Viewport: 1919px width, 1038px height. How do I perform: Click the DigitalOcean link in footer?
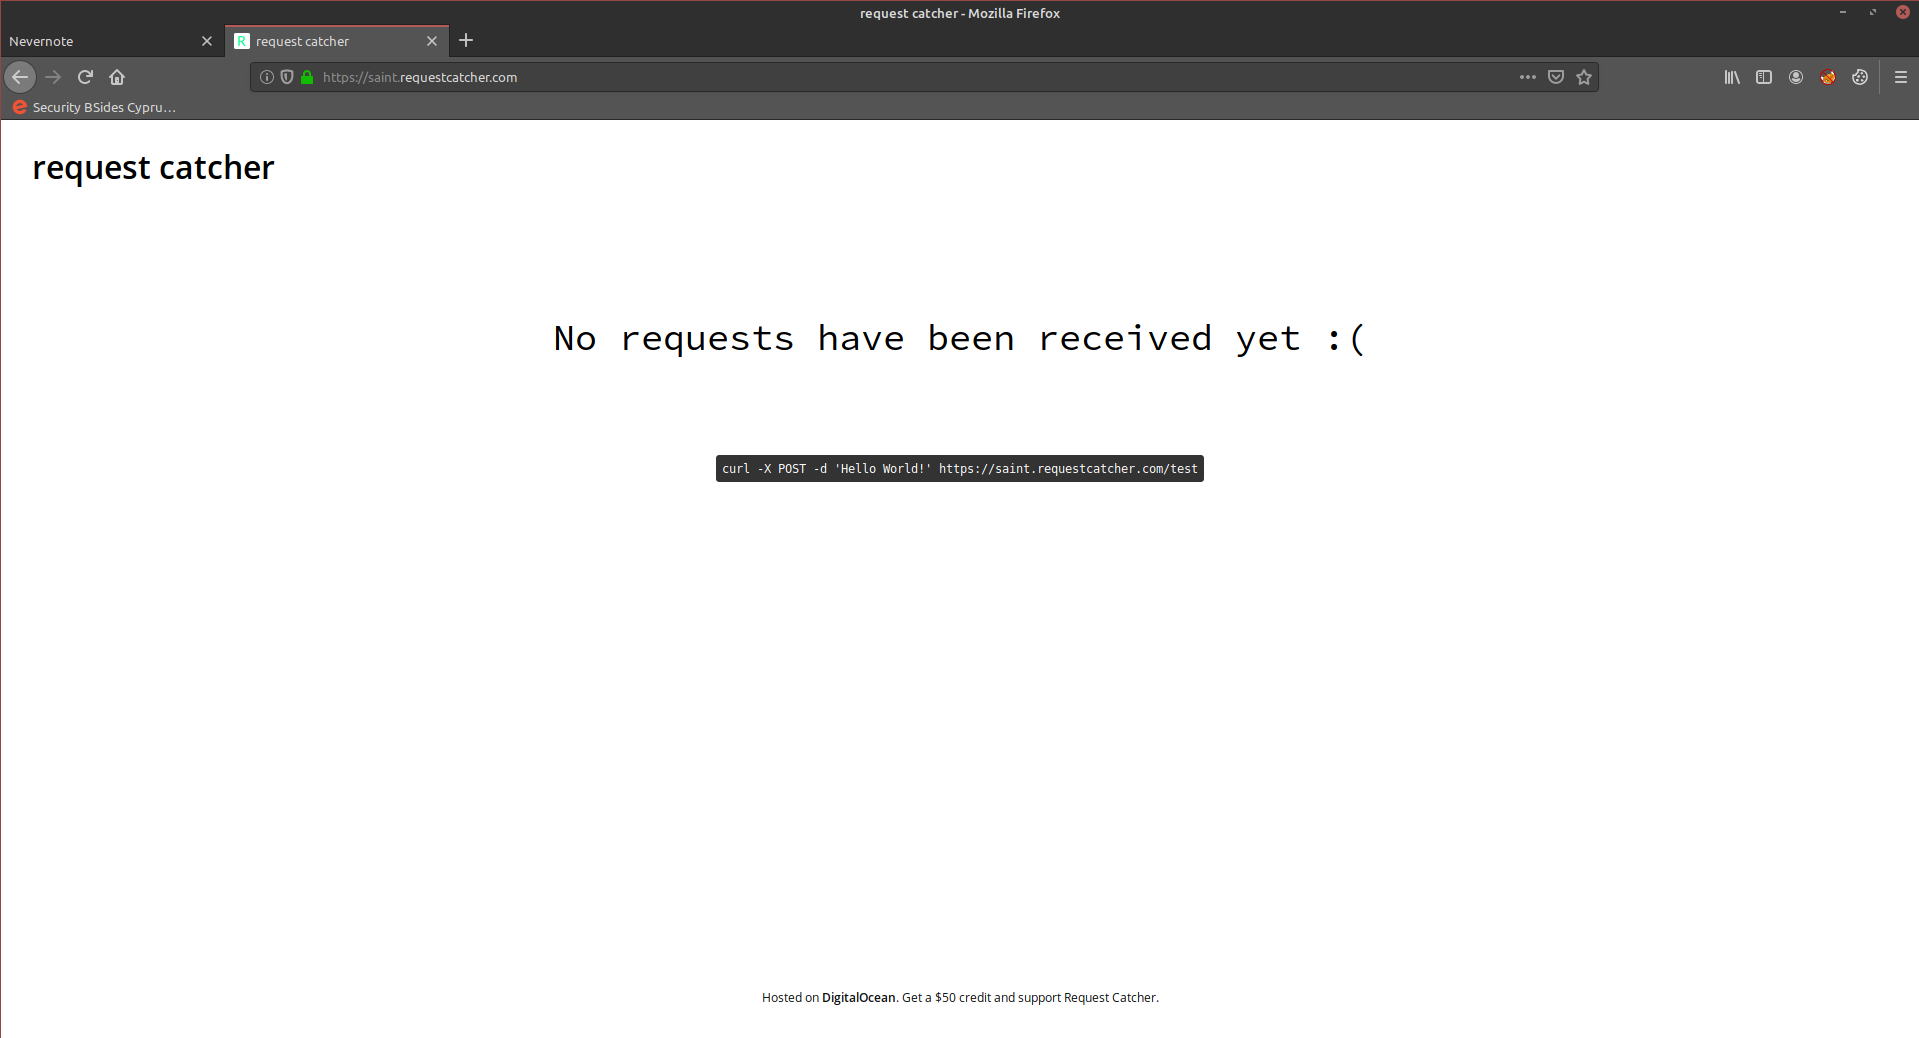coord(858,997)
